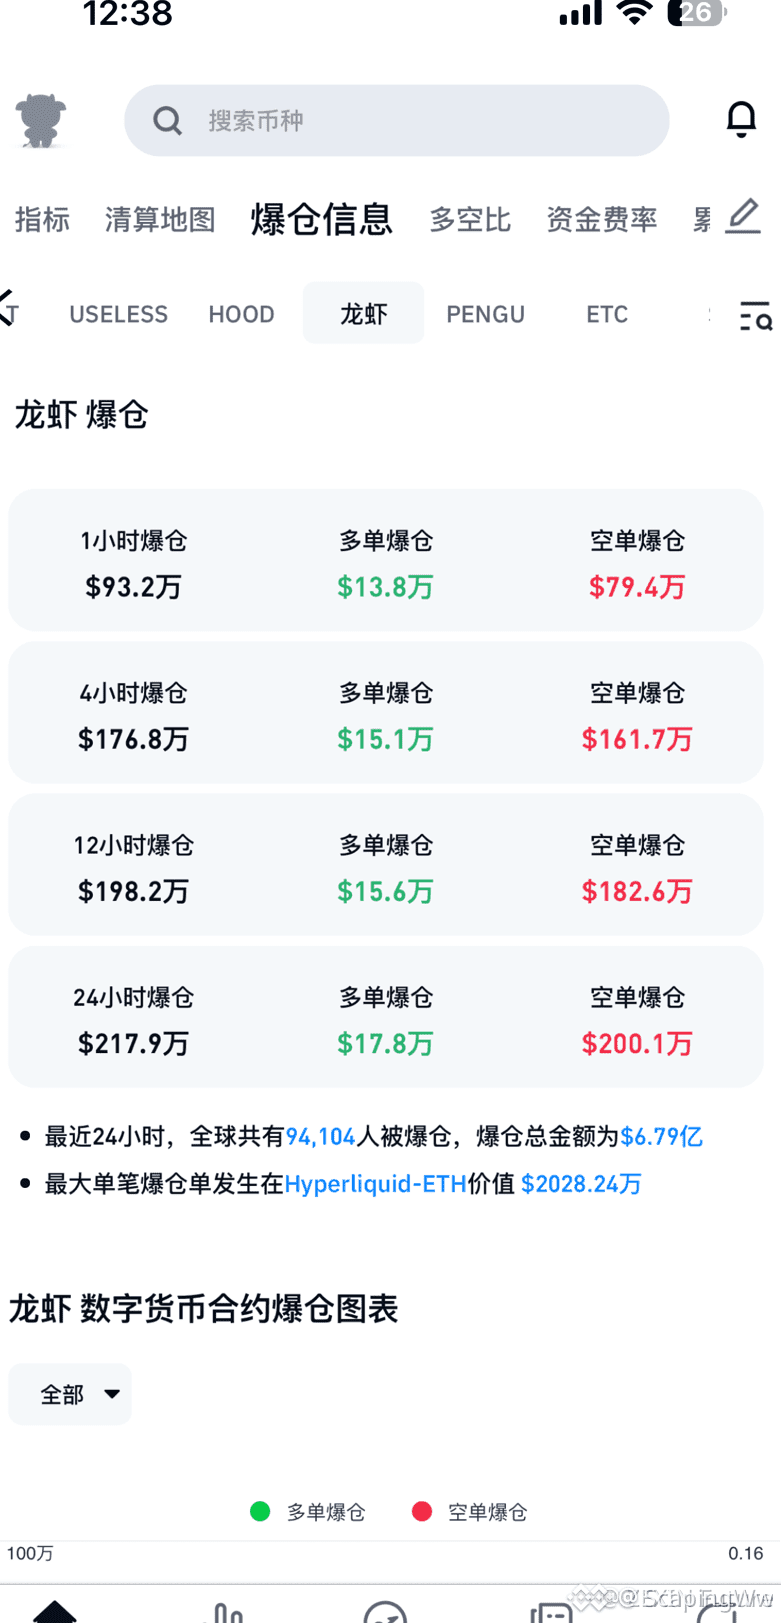The width and height of the screenshot is (781, 1623).
Task: Open the bar chart bottom navigation icon
Action: tap(222, 1611)
